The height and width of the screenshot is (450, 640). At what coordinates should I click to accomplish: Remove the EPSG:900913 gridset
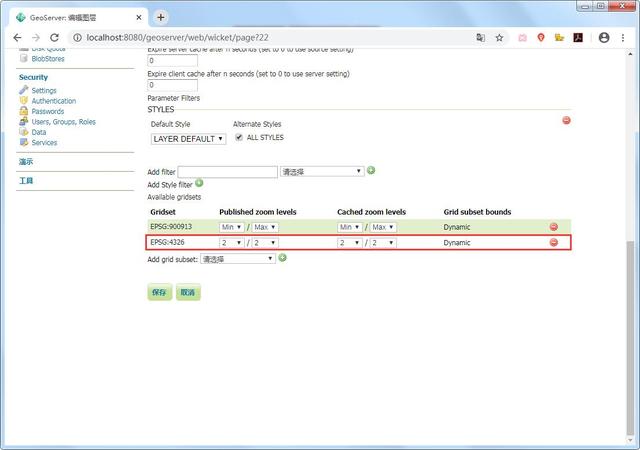pos(553,227)
